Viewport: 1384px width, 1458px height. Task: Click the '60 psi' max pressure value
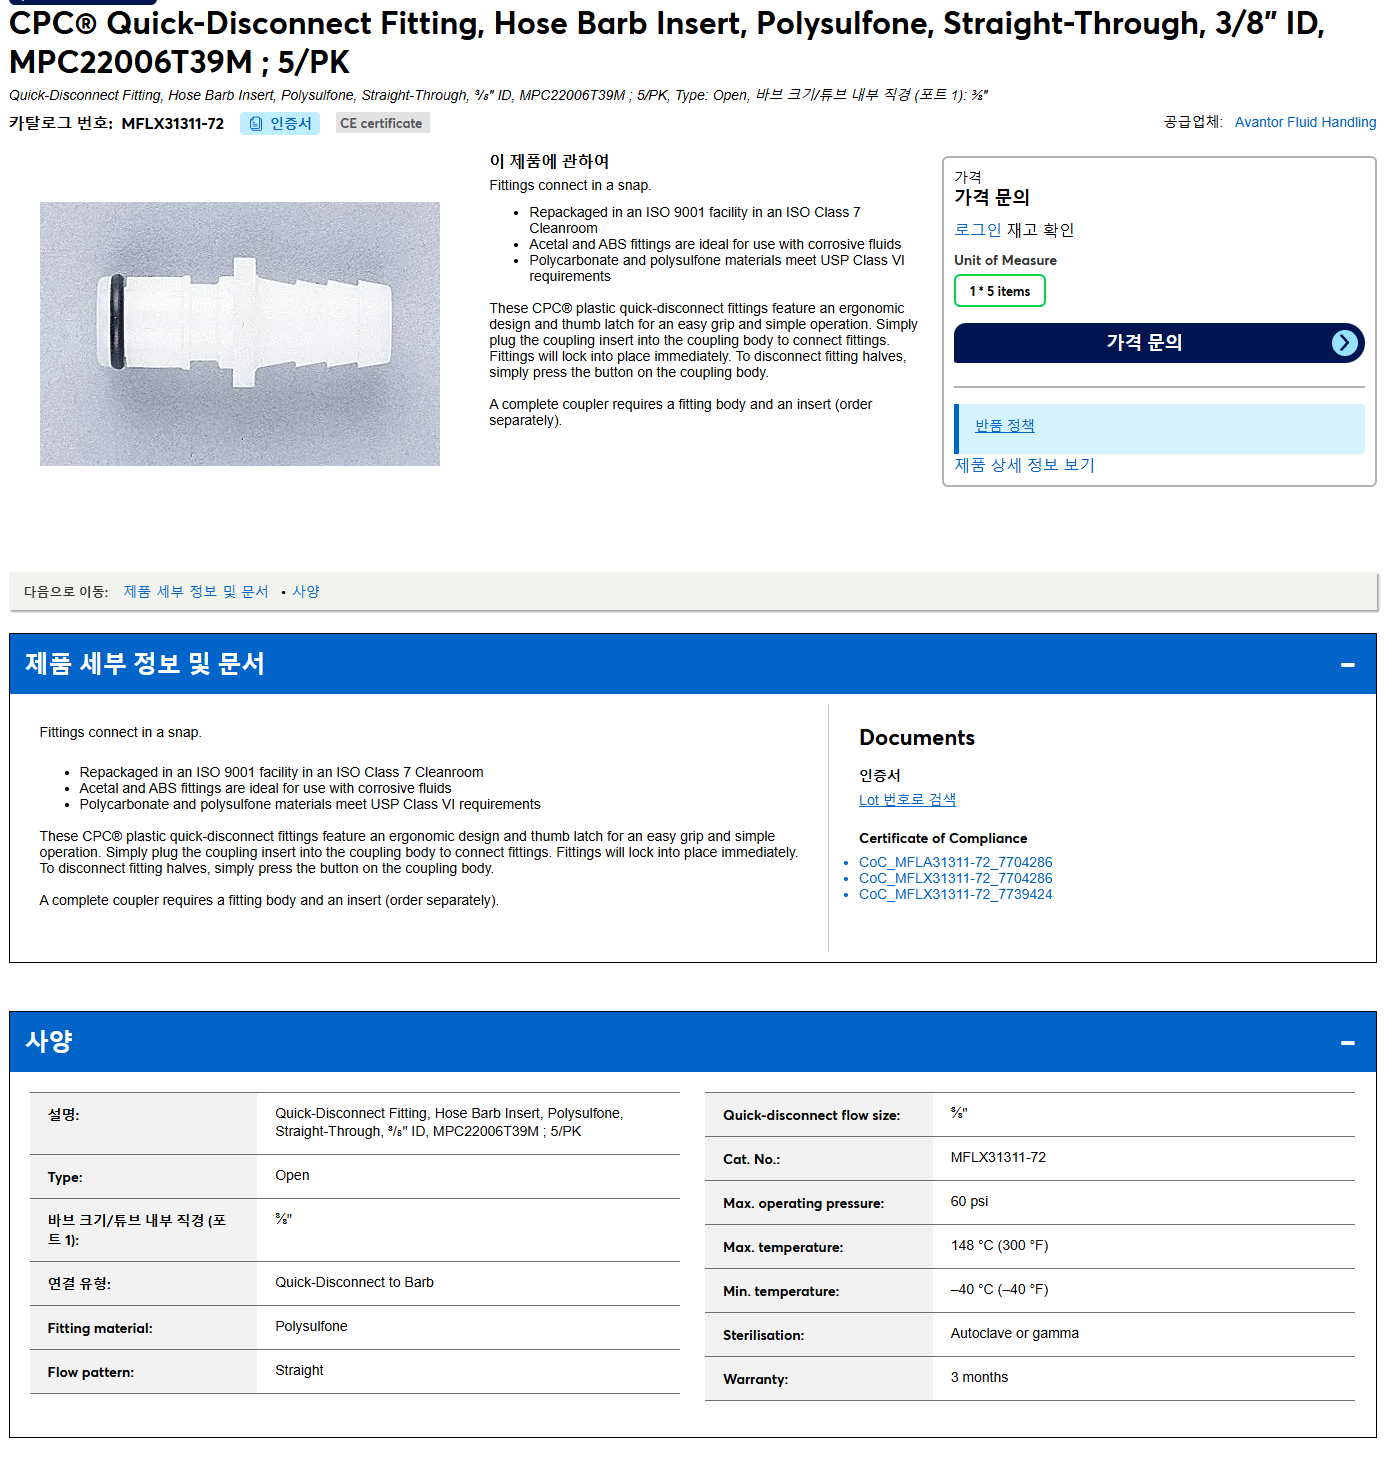pyautogui.click(x=969, y=1202)
